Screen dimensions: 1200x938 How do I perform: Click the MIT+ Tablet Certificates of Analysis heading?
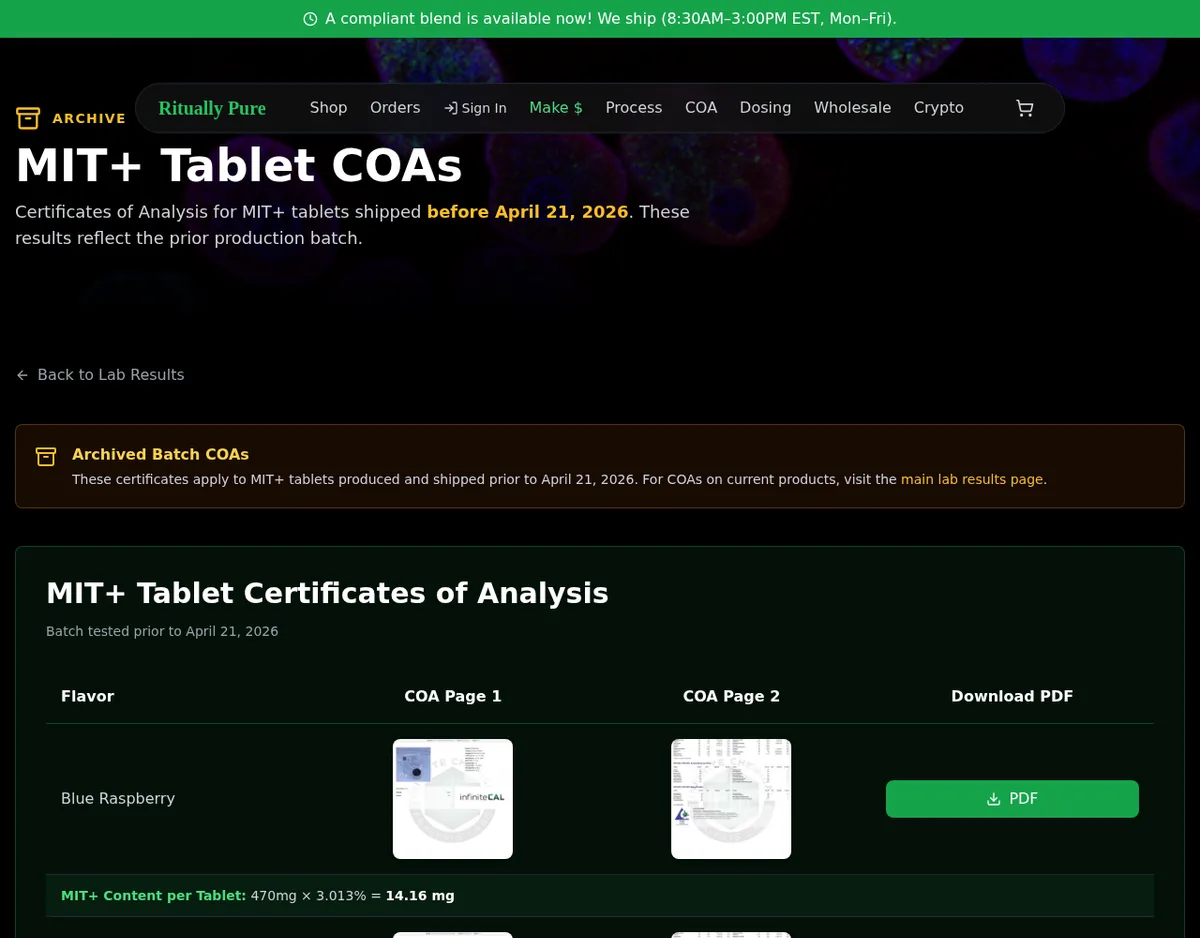pos(327,593)
